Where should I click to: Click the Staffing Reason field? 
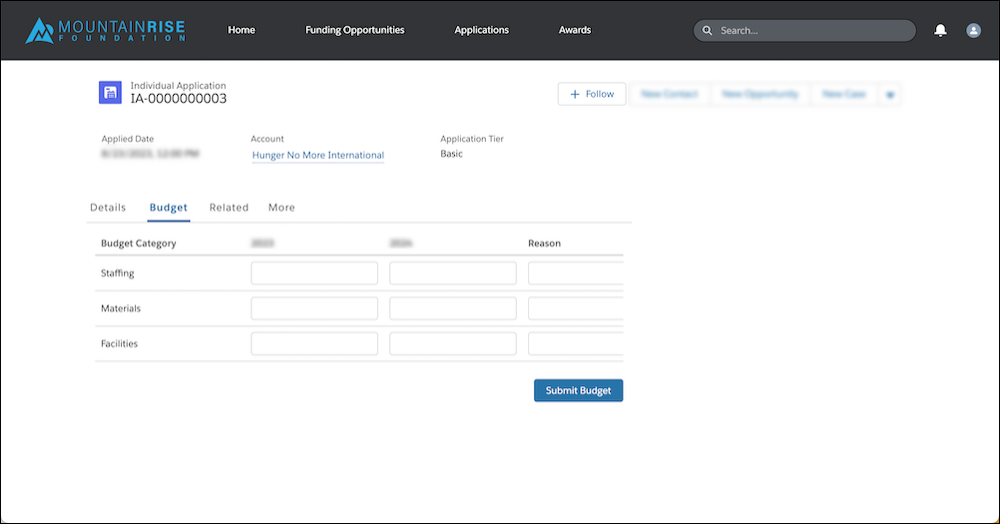point(576,273)
